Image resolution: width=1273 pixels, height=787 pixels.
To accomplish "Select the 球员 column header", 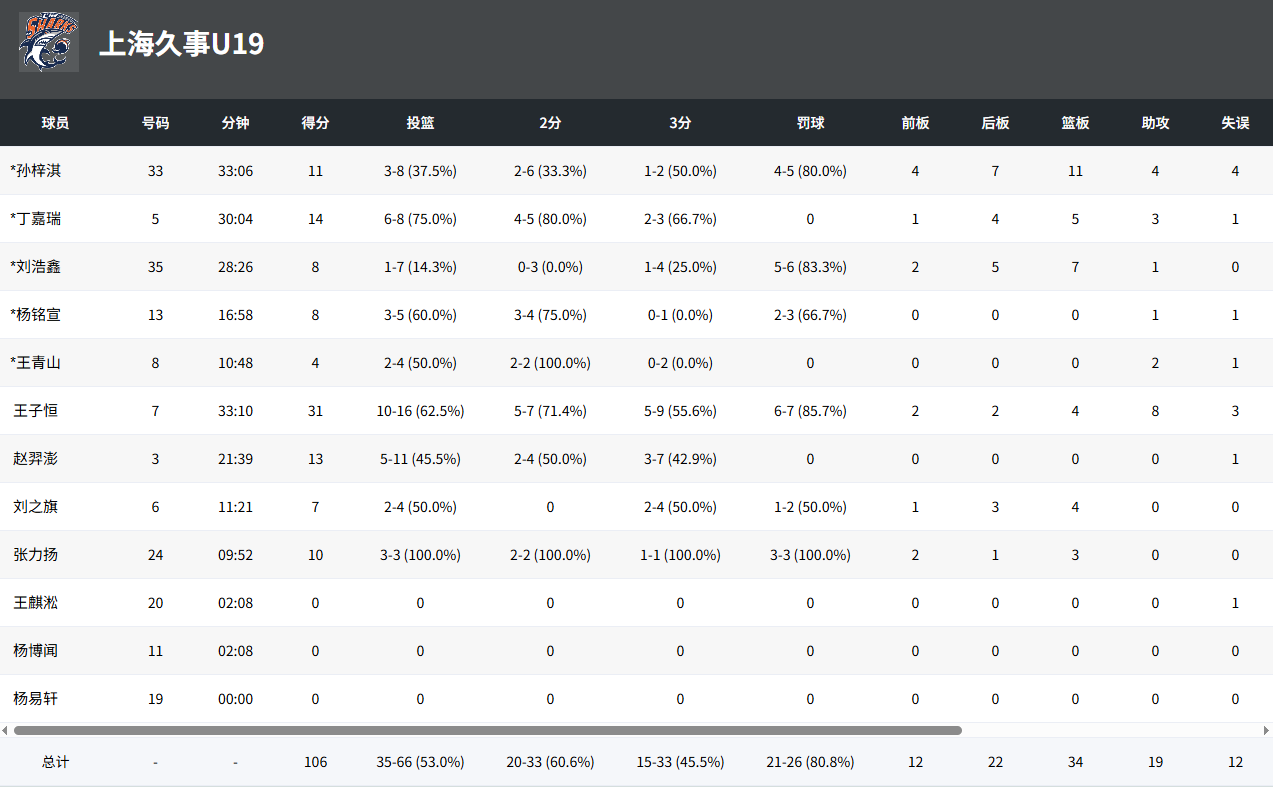I will point(55,123).
